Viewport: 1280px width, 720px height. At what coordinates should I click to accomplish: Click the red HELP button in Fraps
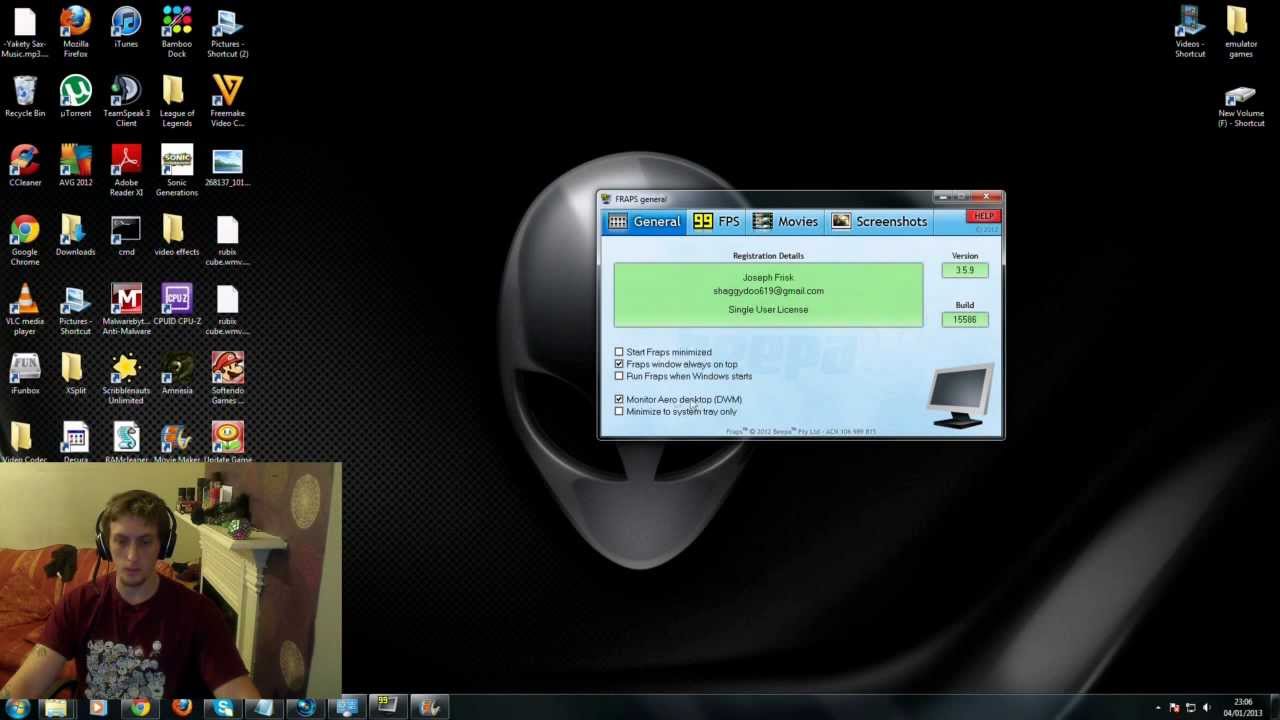tap(983, 217)
